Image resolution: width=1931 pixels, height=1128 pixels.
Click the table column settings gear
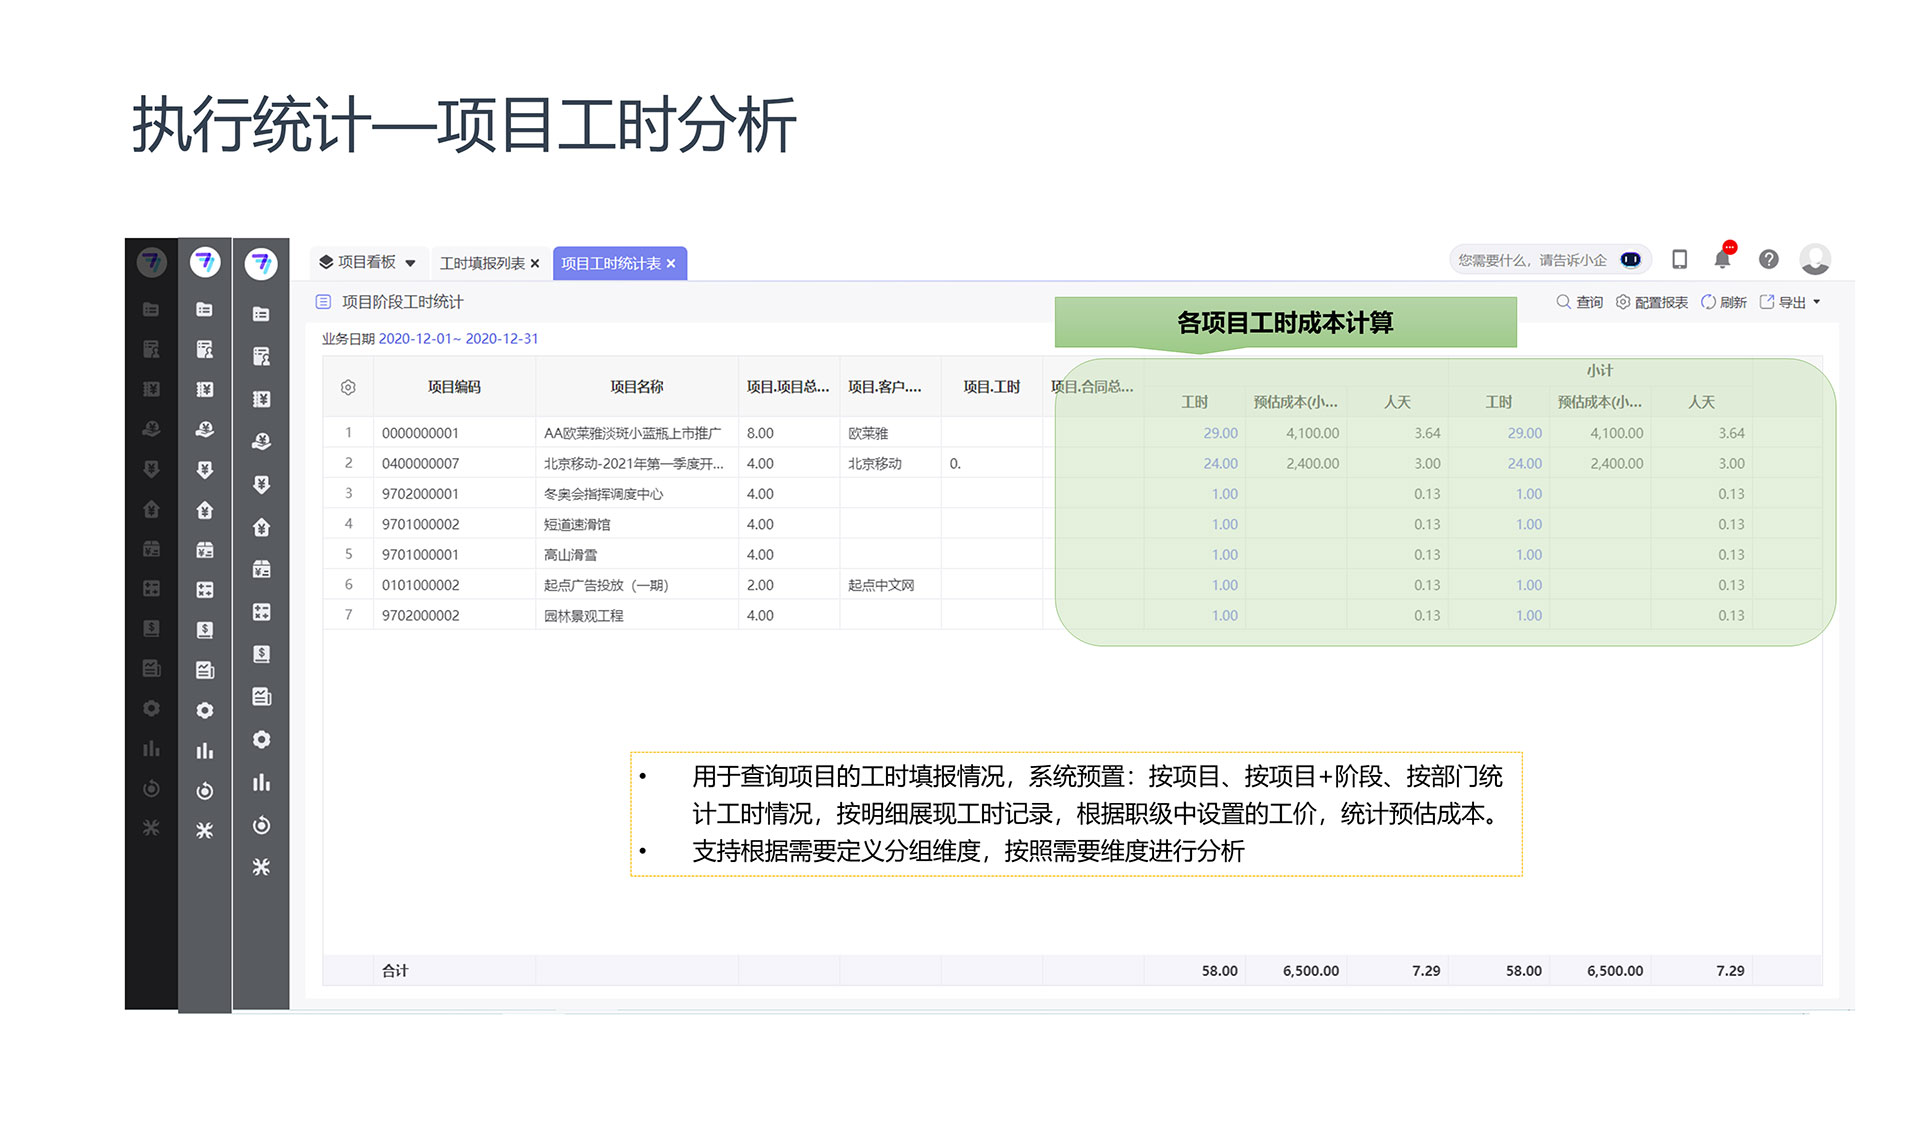coord(348,387)
